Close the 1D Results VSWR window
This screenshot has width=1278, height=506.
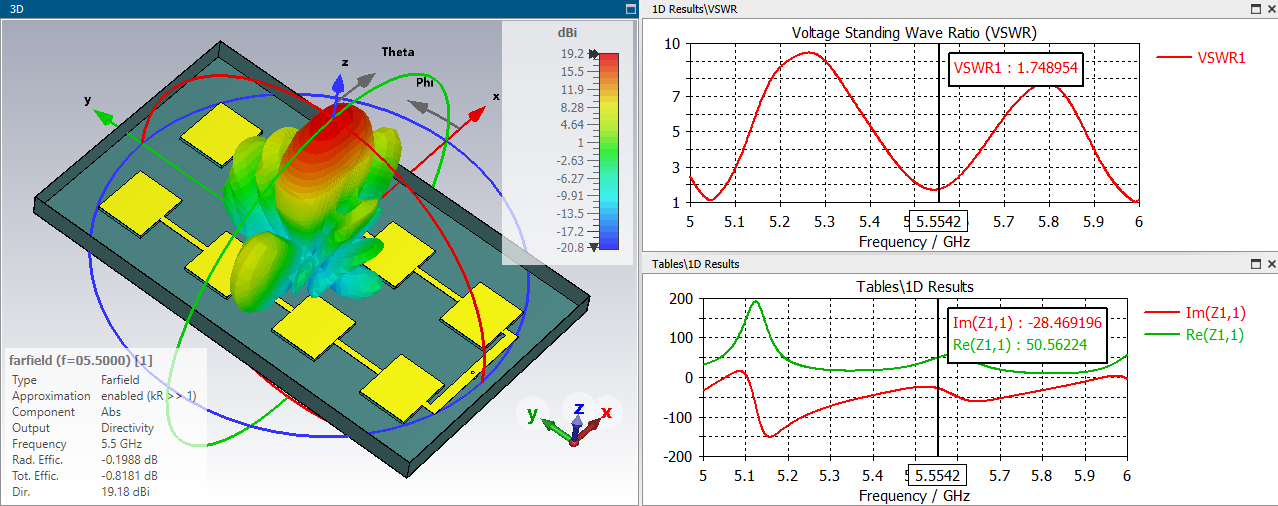click(1270, 9)
